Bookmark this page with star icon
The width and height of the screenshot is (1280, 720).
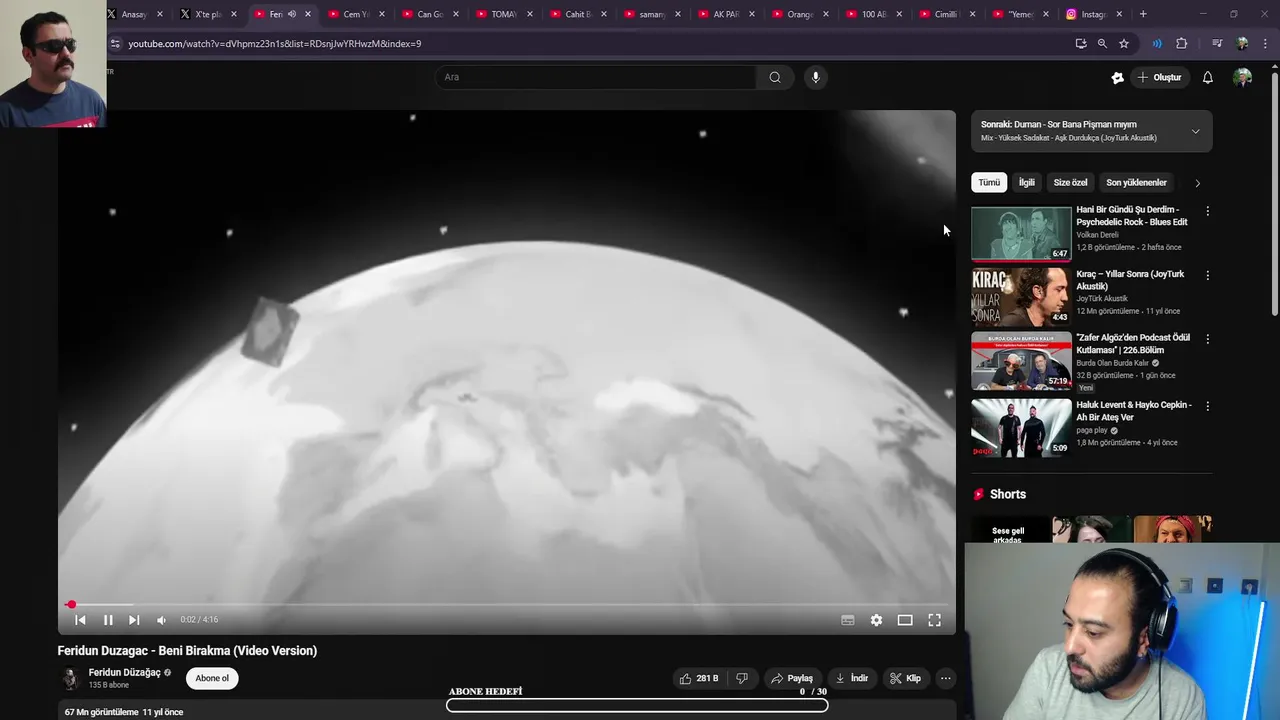(x=1124, y=44)
